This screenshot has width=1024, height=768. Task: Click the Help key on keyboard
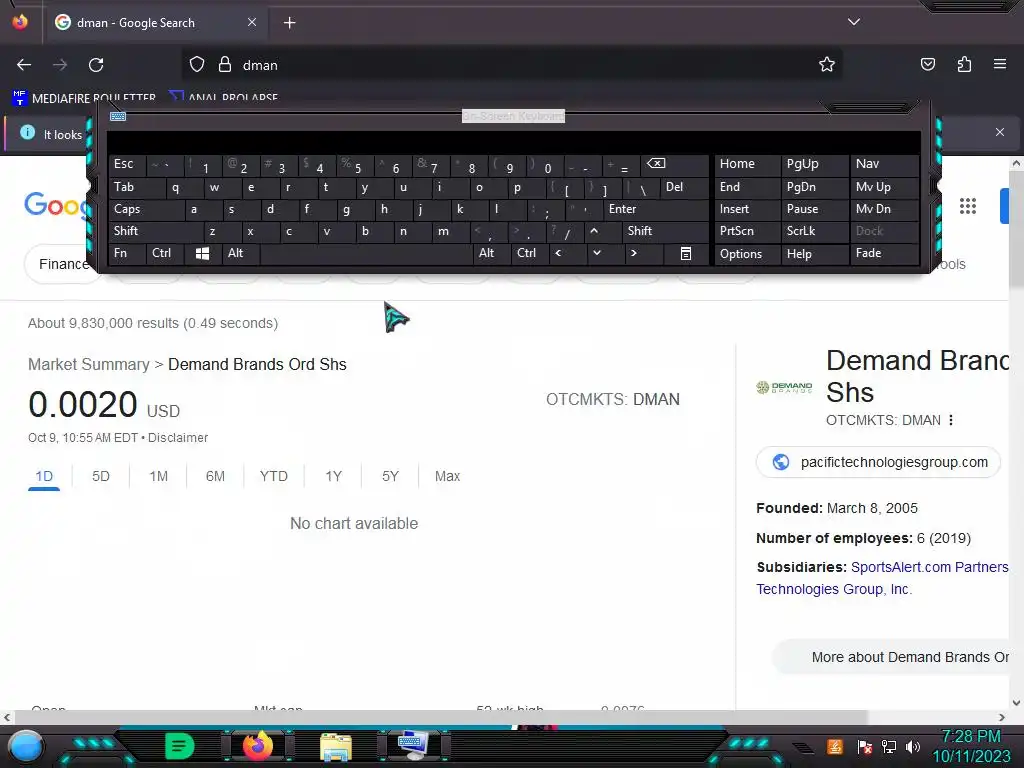click(x=814, y=253)
